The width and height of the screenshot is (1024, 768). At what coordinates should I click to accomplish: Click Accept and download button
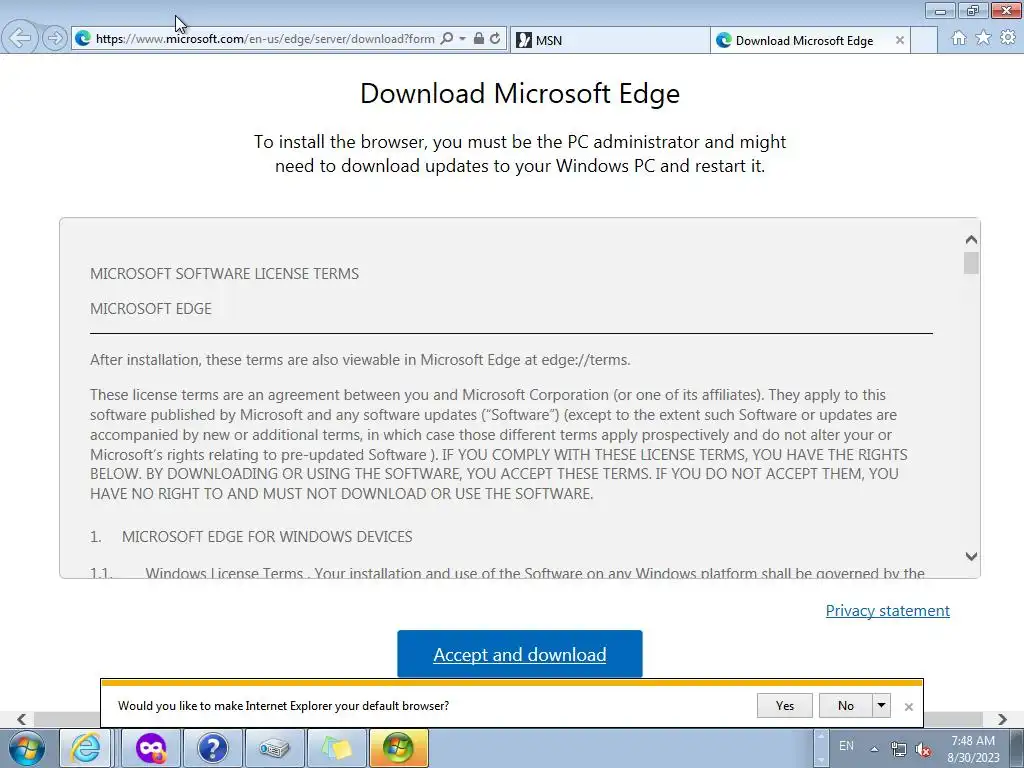pyautogui.click(x=520, y=654)
